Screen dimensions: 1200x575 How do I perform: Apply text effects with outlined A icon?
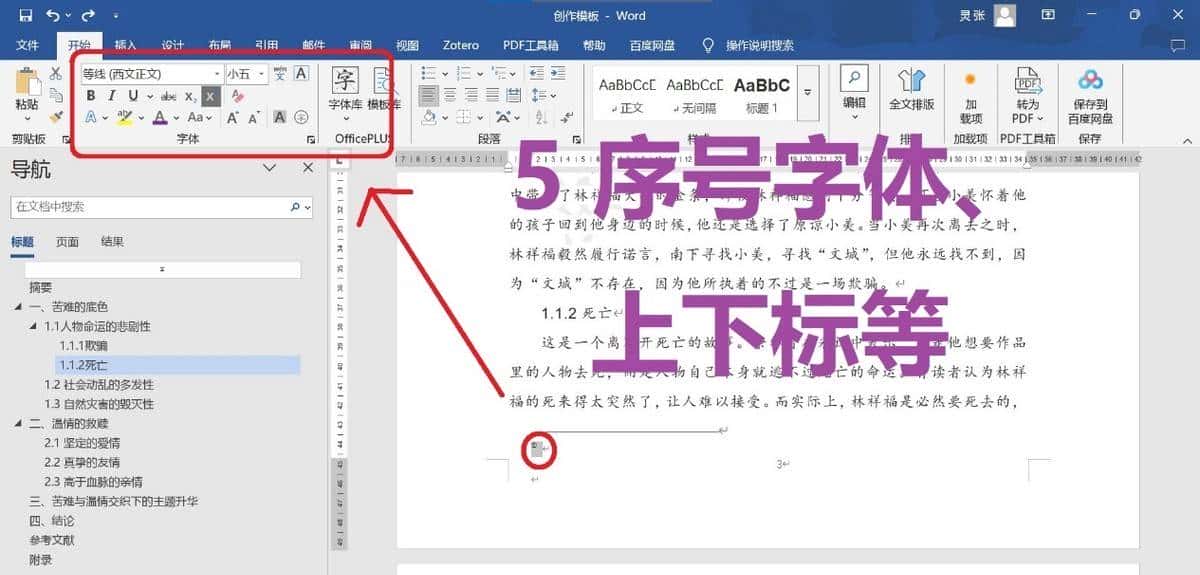[x=91, y=118]
